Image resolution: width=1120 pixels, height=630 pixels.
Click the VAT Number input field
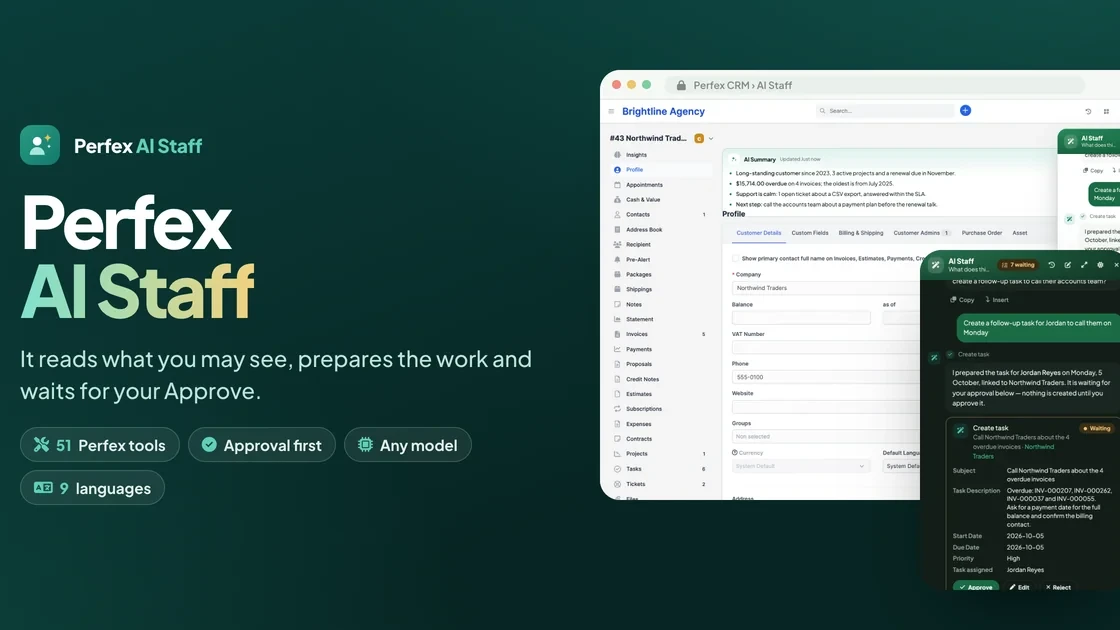(x=826, y=347)
